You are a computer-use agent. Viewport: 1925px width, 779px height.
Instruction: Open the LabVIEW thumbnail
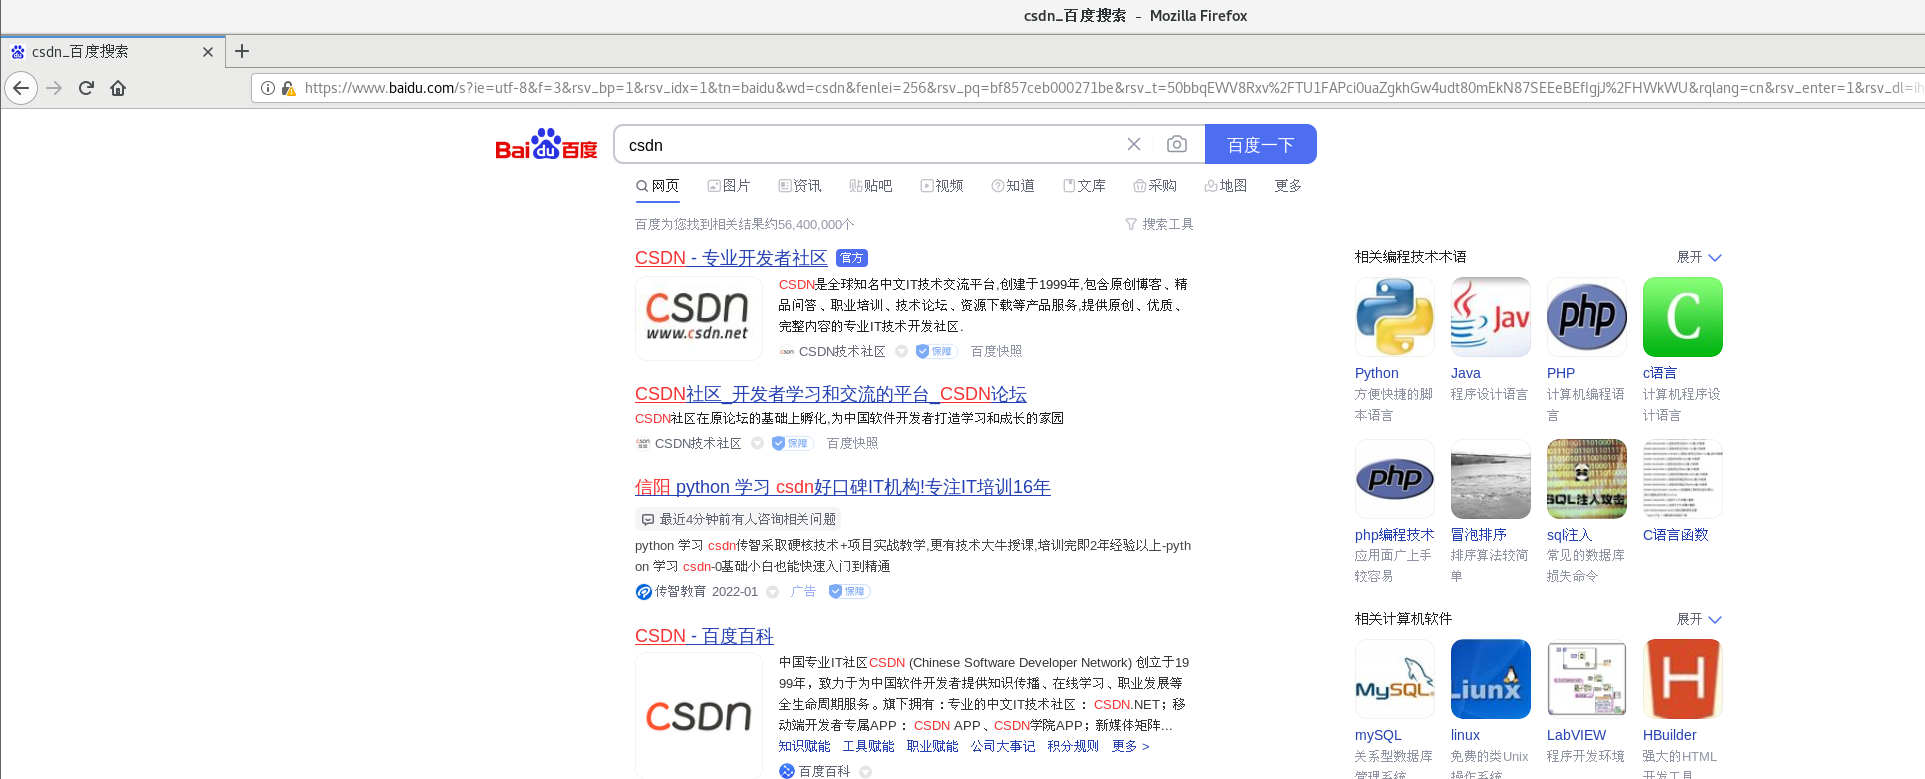tap(1587, 679)
